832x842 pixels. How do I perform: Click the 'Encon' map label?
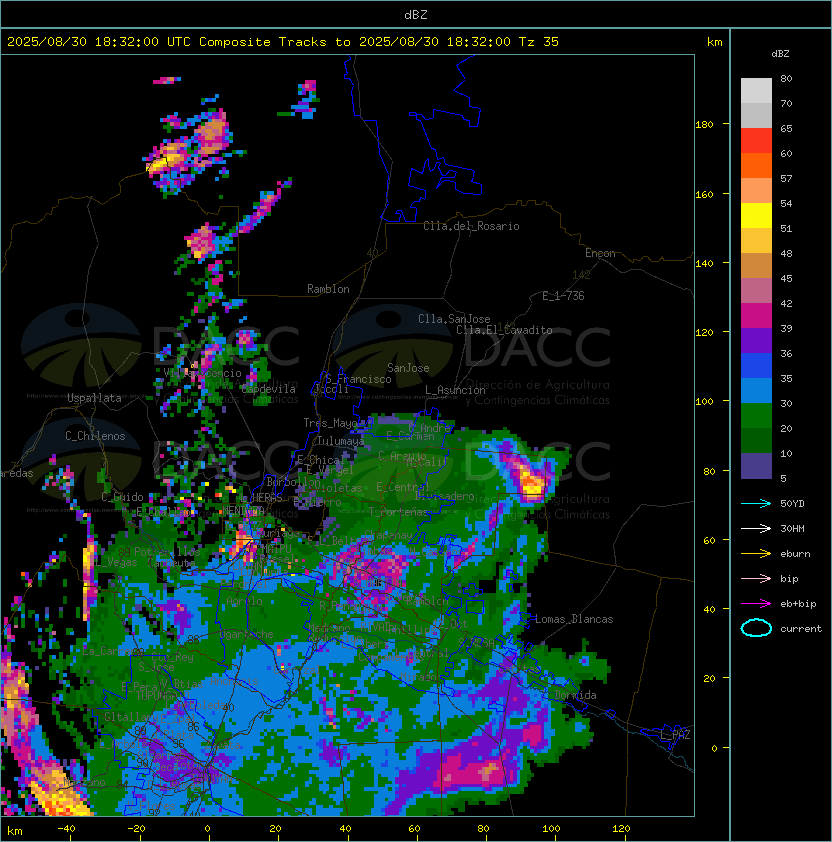pyautogui.click(x=600, y=253)
